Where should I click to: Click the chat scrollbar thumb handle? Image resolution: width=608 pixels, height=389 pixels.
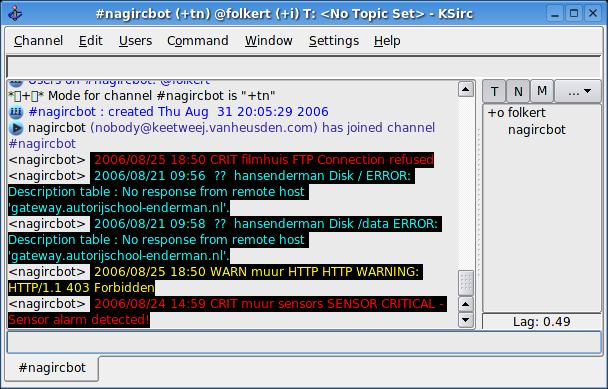(466, 283)
